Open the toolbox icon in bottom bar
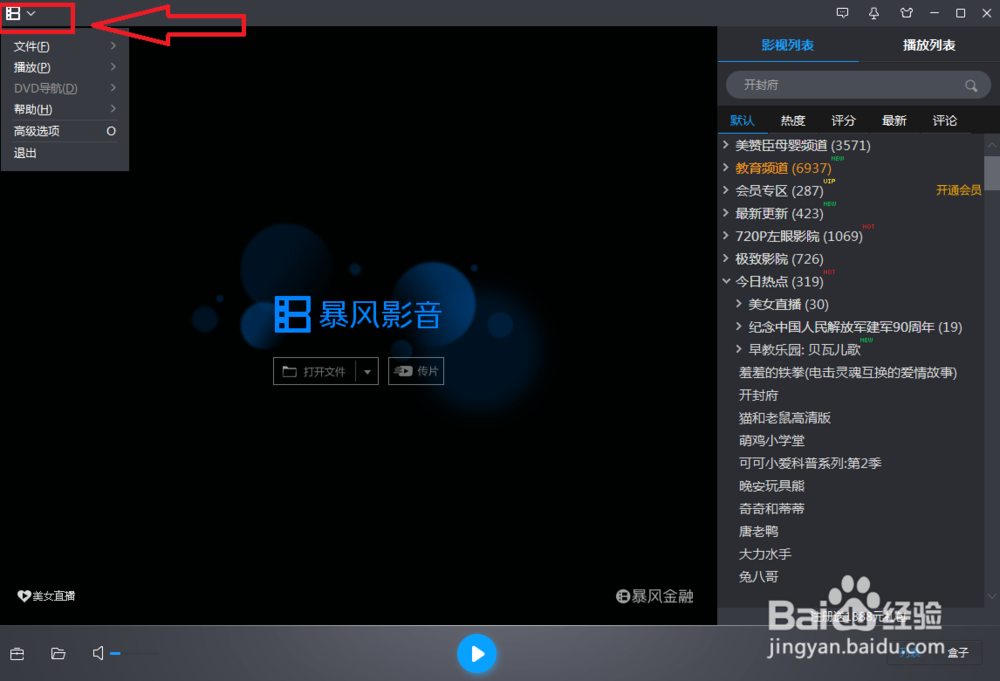Viewport: 1000px width, 681px height. click(17, 654)
